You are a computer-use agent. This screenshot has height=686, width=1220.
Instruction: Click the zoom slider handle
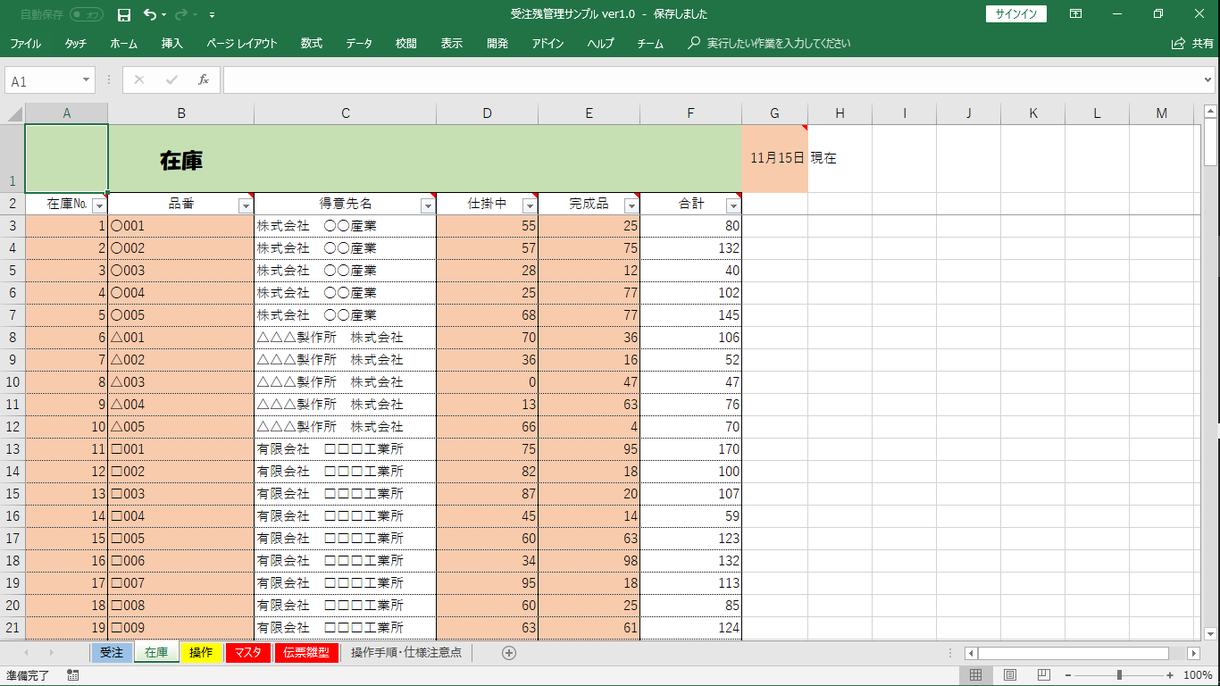1119,676
